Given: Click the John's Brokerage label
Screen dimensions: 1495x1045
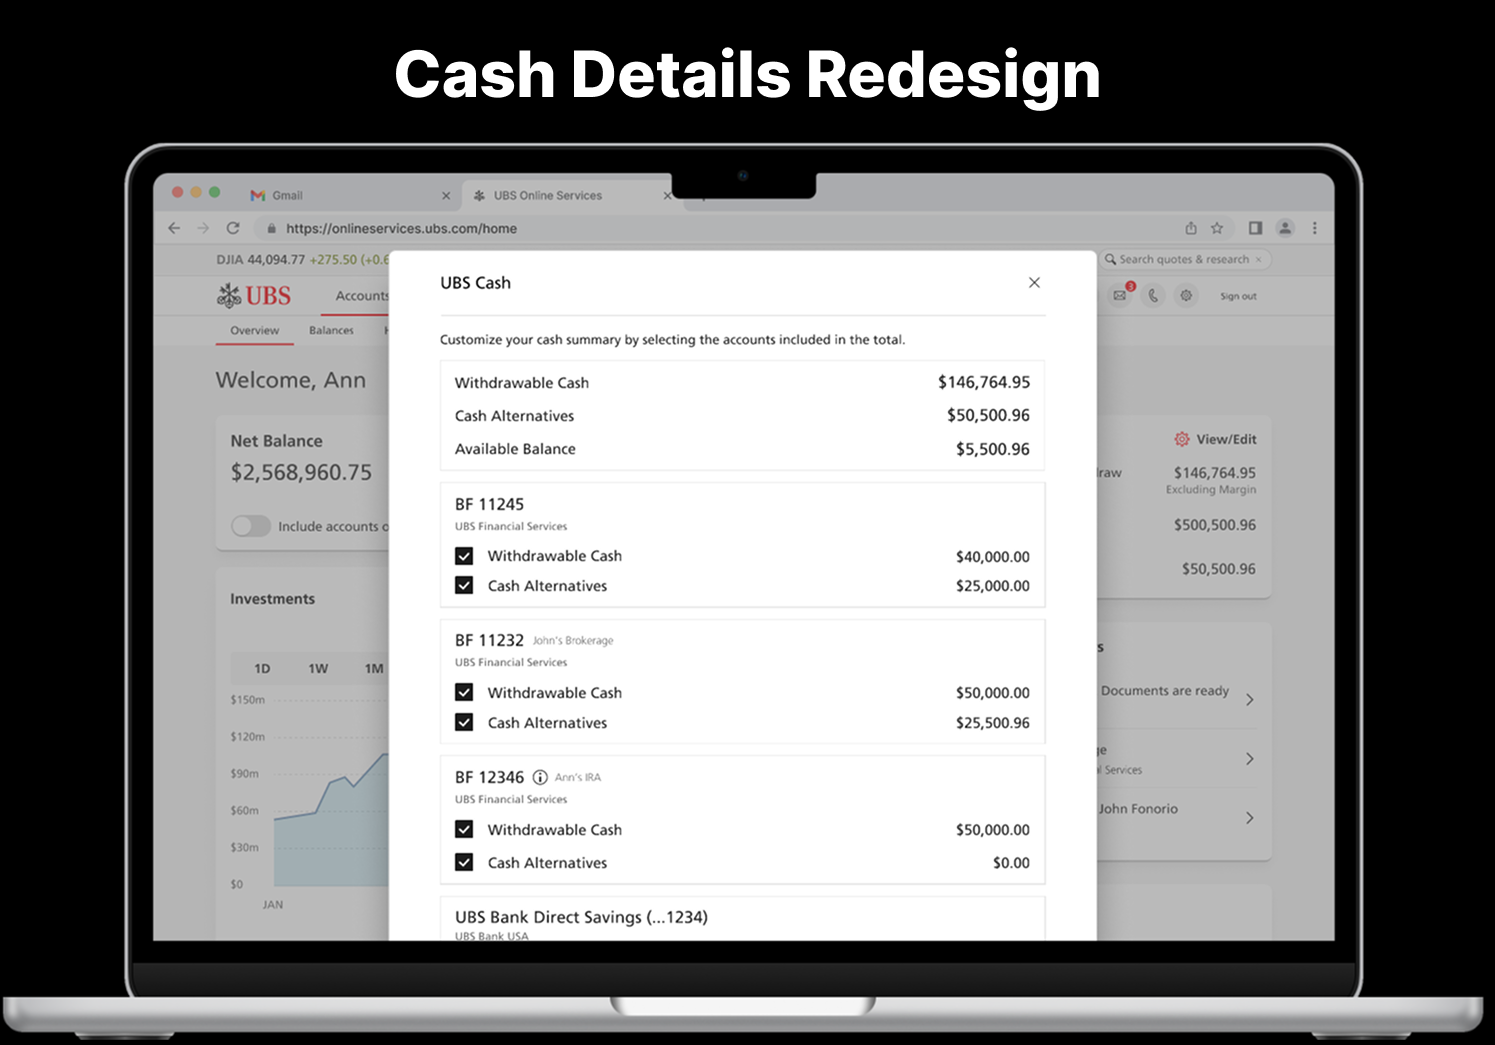Looking at the screenshot, I should (x=573, y=641).
